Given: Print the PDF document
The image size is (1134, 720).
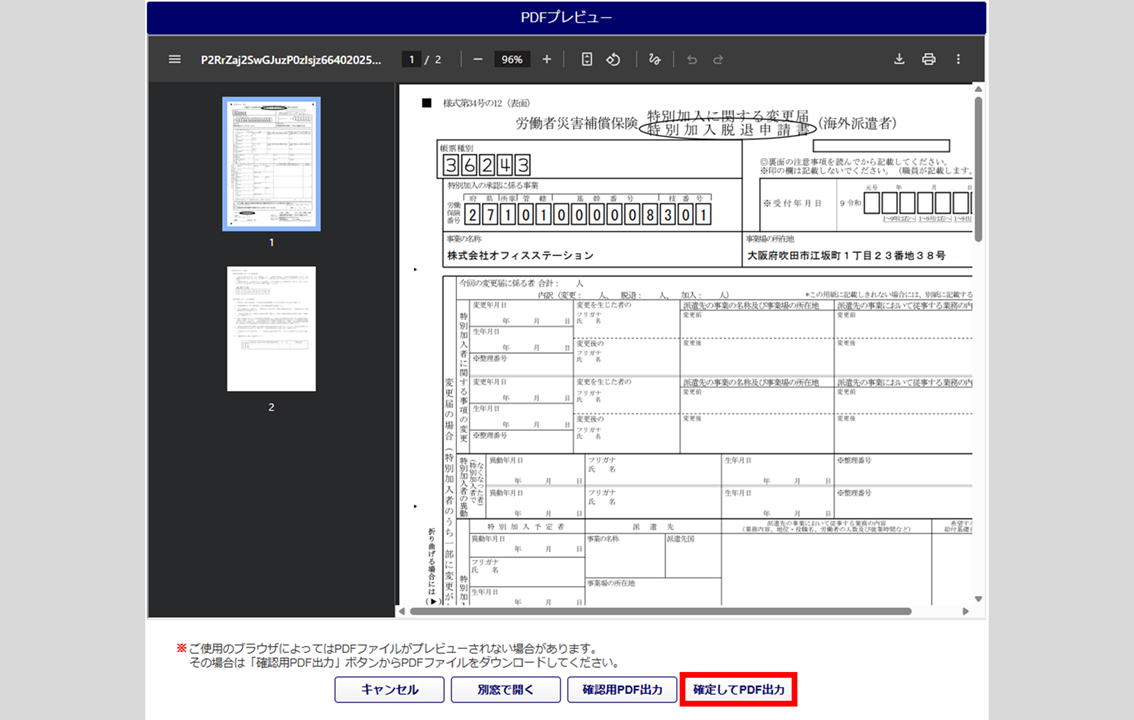Looking at the screenshot, I should click(929, 60).
